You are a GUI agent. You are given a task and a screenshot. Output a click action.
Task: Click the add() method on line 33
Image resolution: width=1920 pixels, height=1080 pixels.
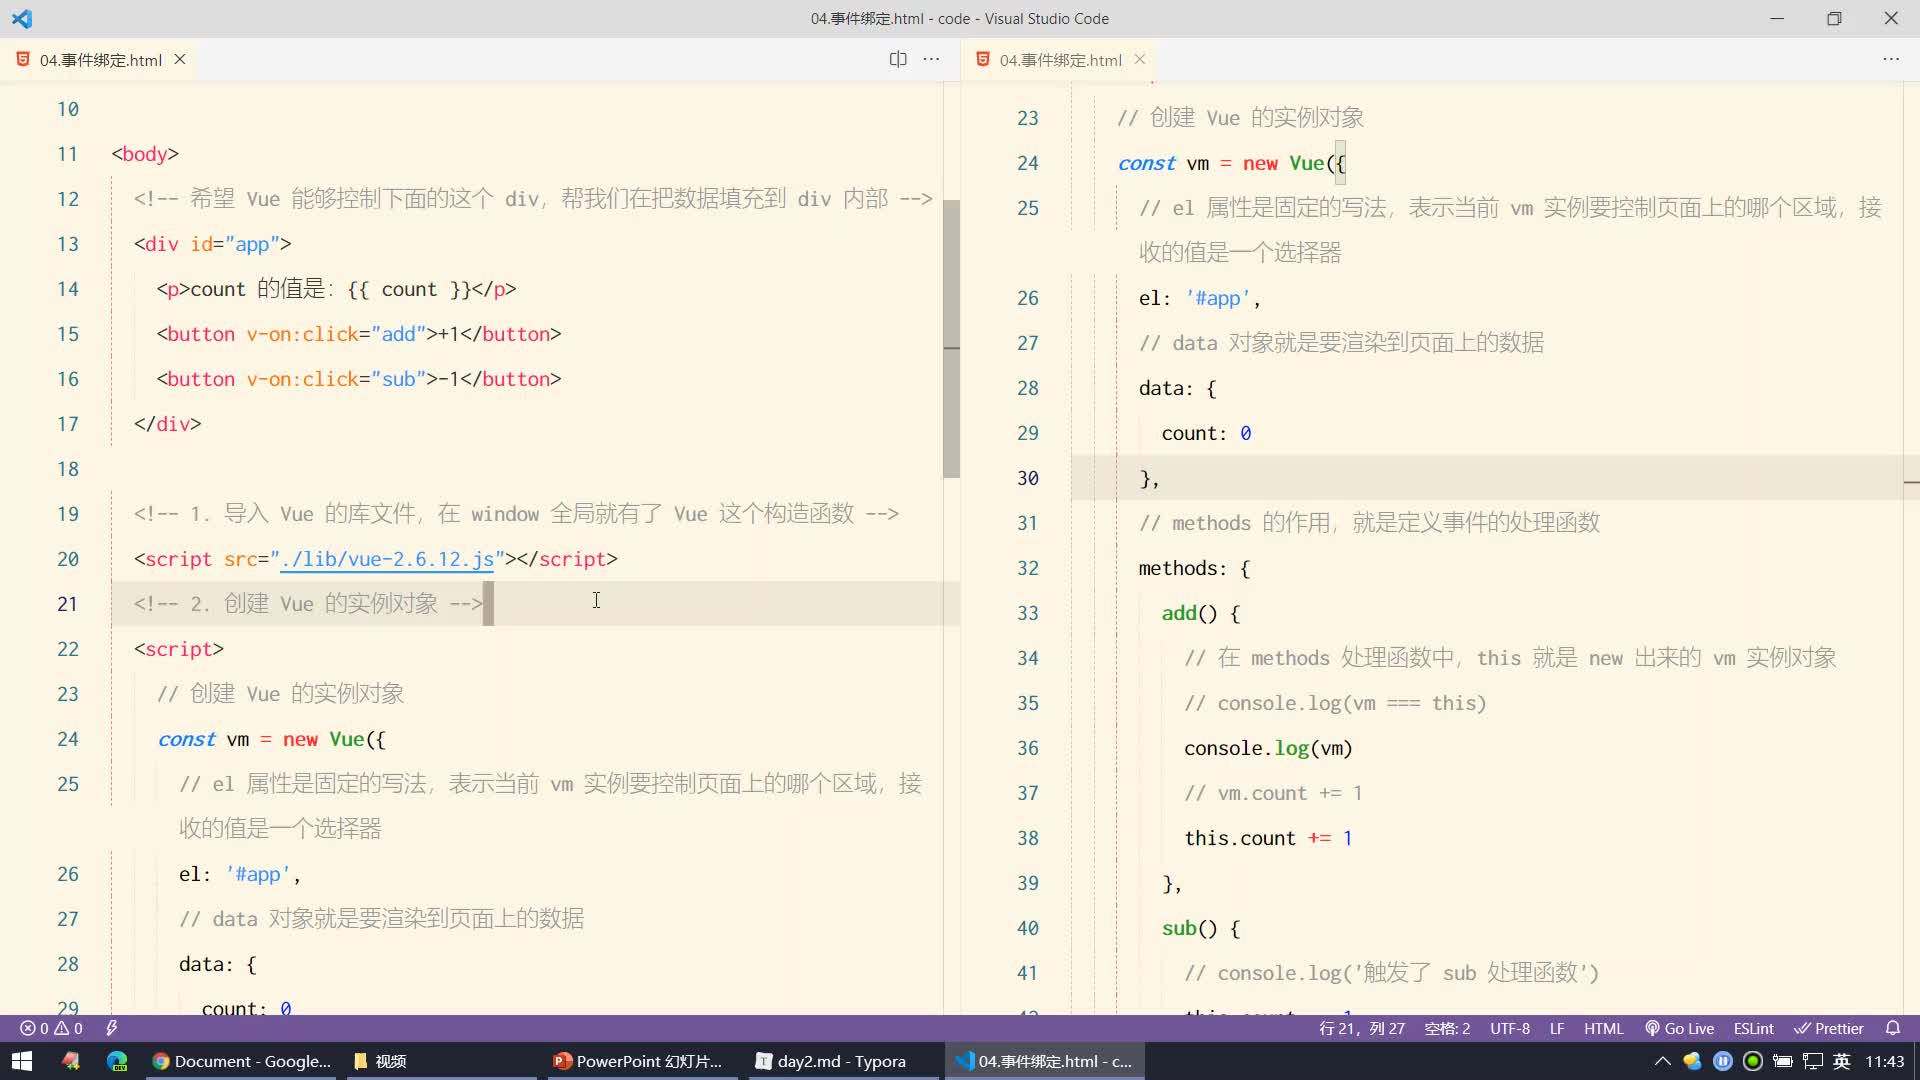coord(1200,613)
